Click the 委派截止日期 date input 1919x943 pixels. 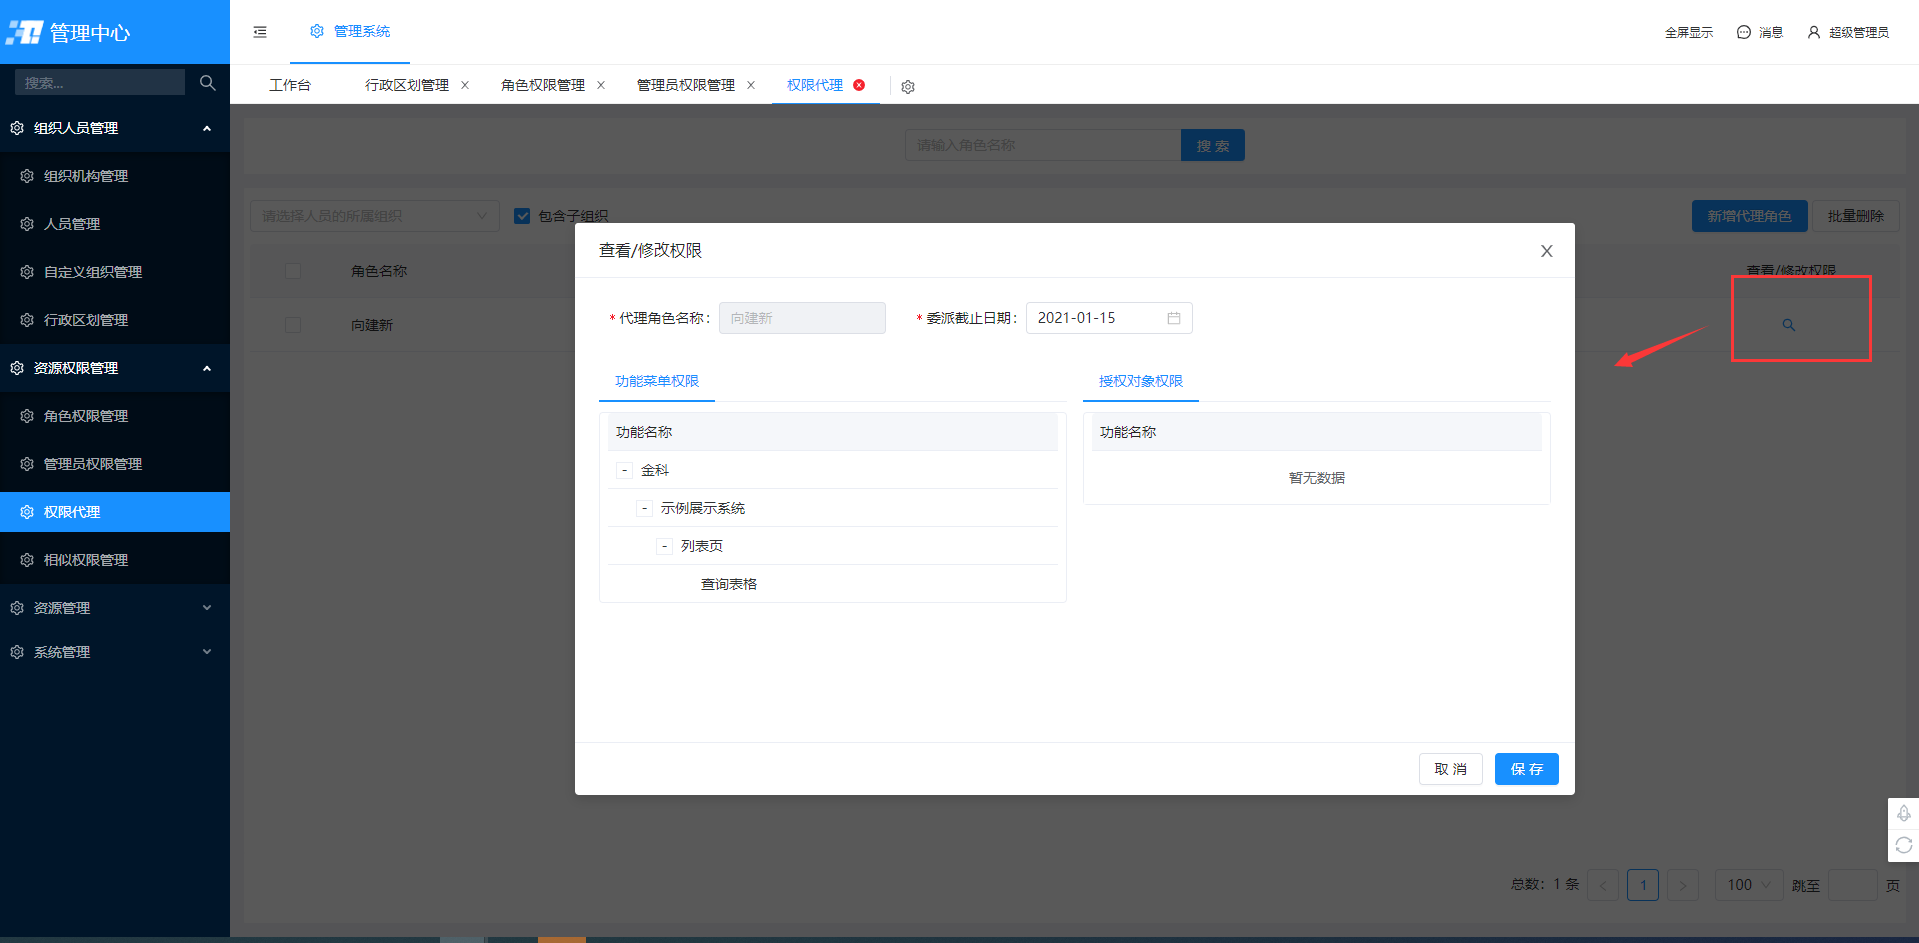click(x=1109, y=318)
